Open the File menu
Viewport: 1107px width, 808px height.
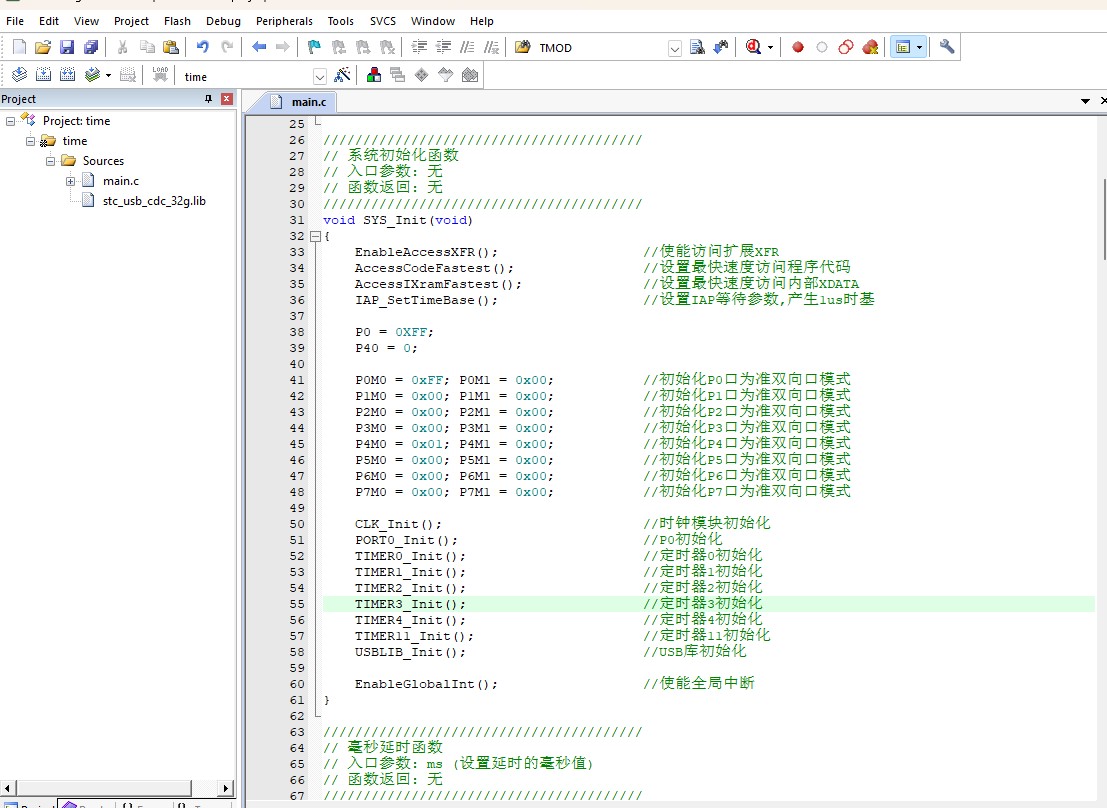pyautogui.click(x=15, y=21)
